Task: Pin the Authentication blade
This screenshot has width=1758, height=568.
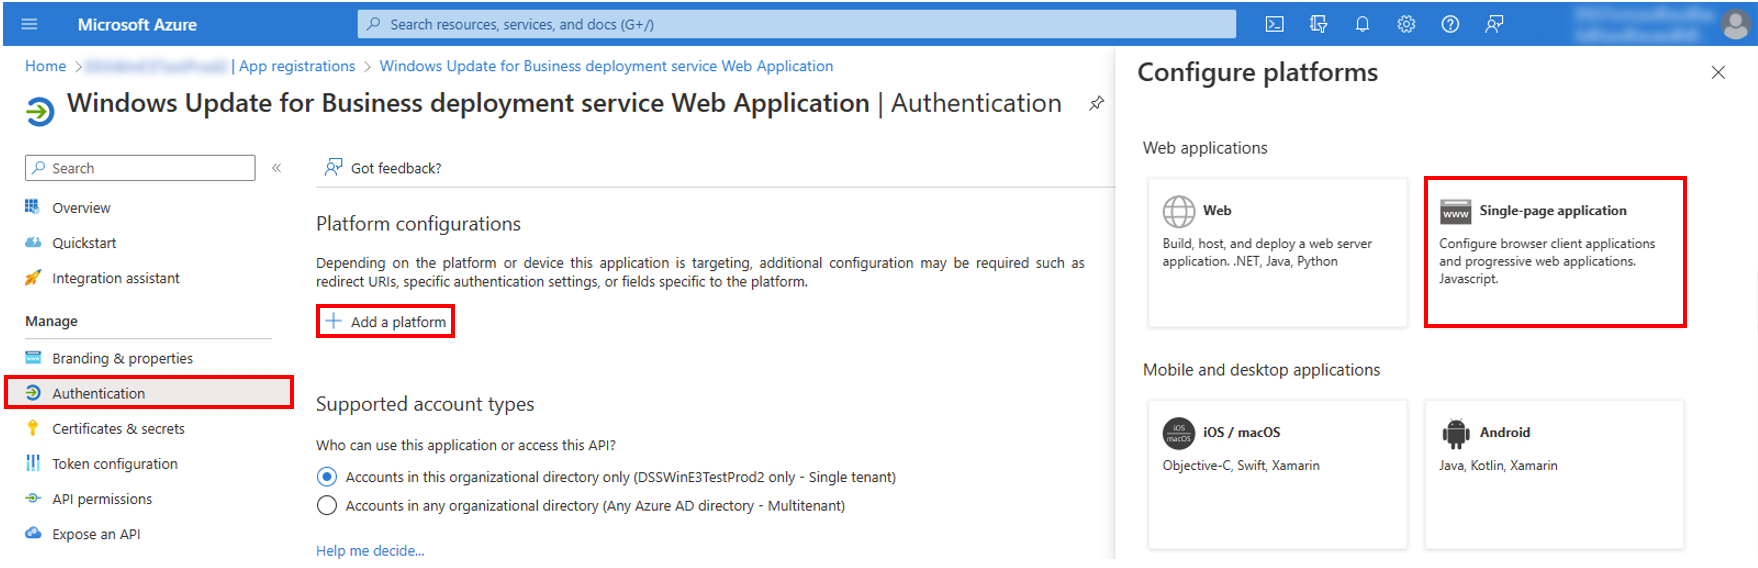Action: pos(1096,103)
